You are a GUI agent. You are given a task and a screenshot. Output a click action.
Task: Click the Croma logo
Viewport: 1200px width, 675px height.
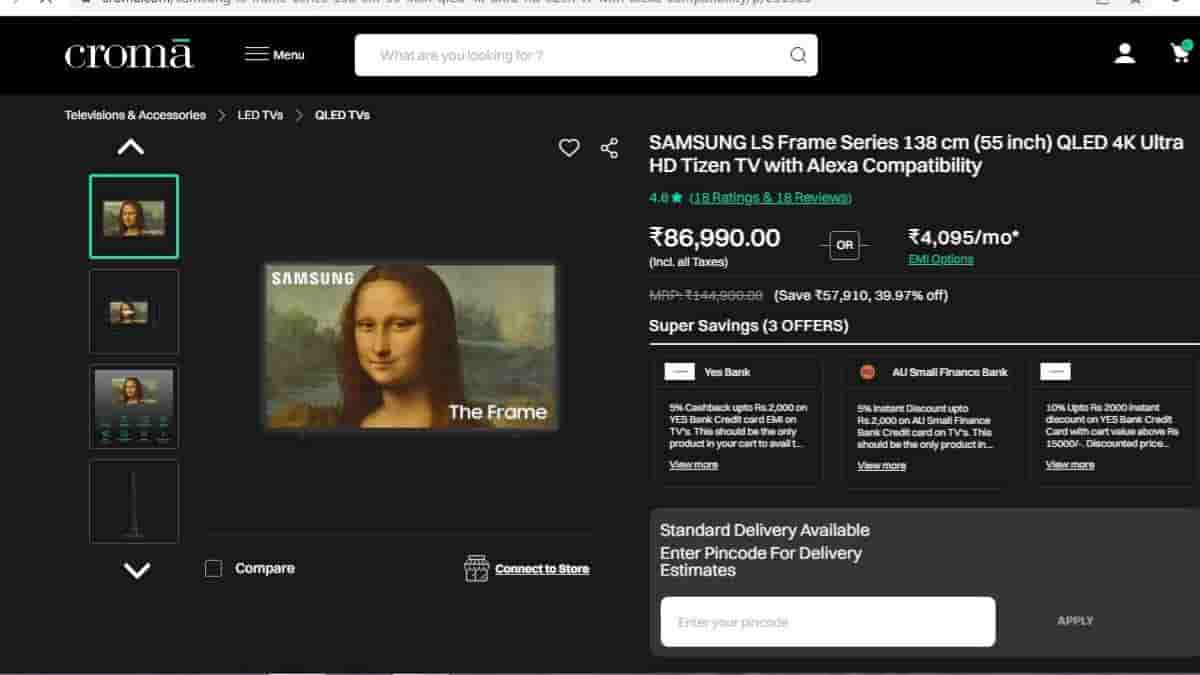(x=128, y=54)
